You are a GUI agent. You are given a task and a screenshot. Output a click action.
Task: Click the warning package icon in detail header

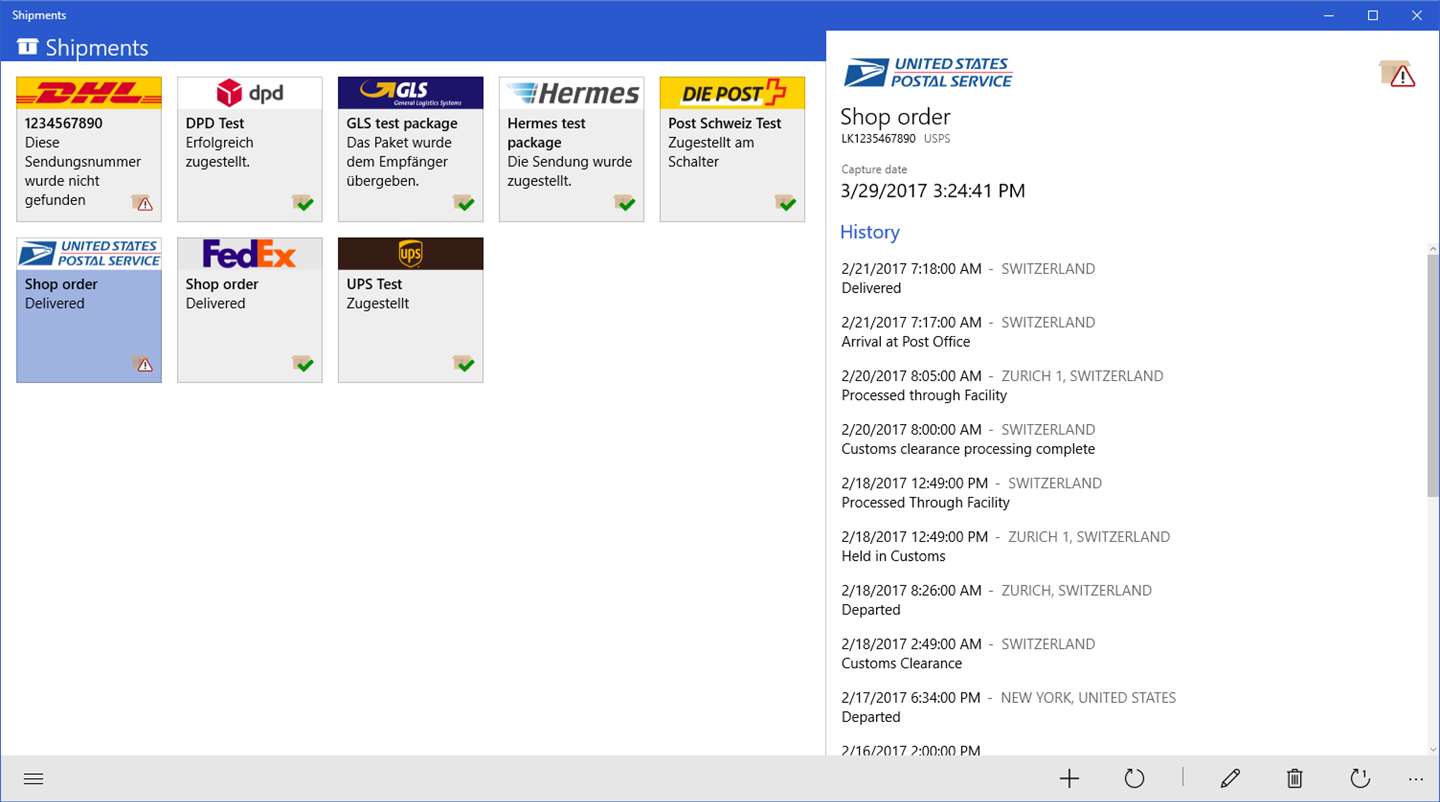pos(1397,73)
